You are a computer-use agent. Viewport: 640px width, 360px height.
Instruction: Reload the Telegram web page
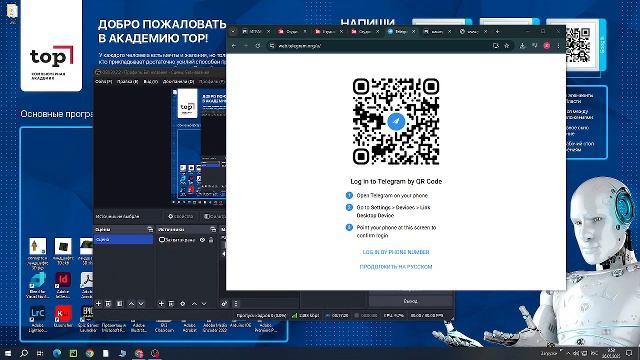pyautogui.click(x=258, y=46)
